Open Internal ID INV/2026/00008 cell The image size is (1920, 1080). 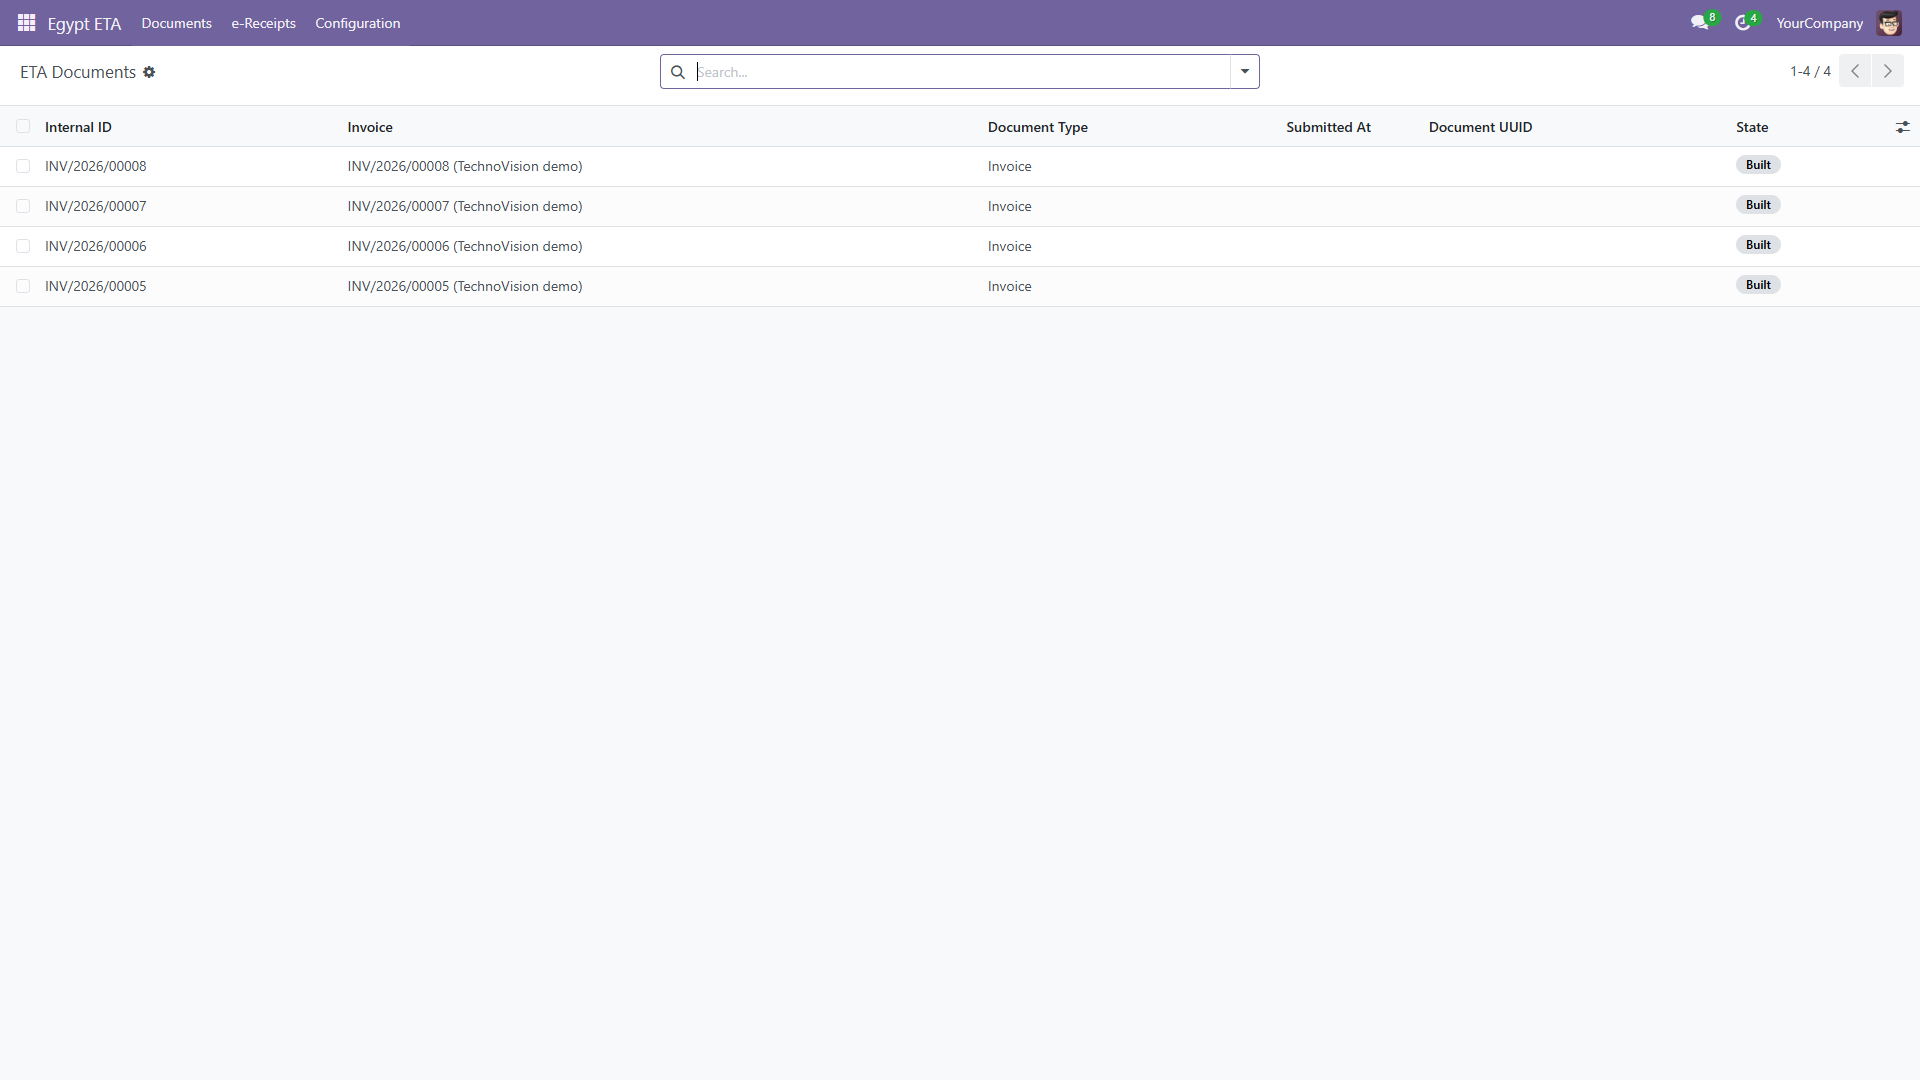click(x=95, y=166)
